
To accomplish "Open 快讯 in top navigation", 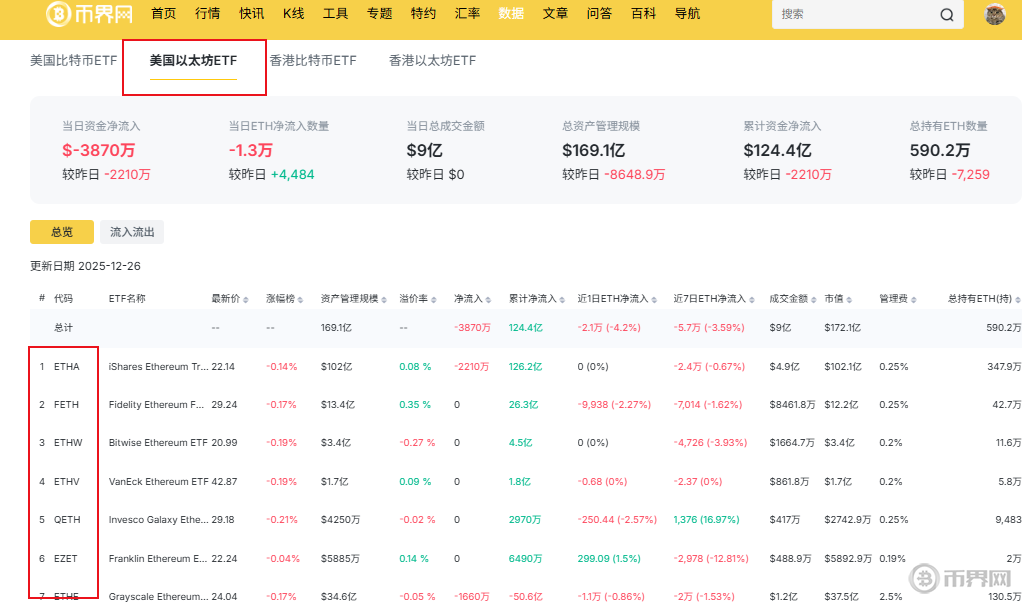I will 252,14.
